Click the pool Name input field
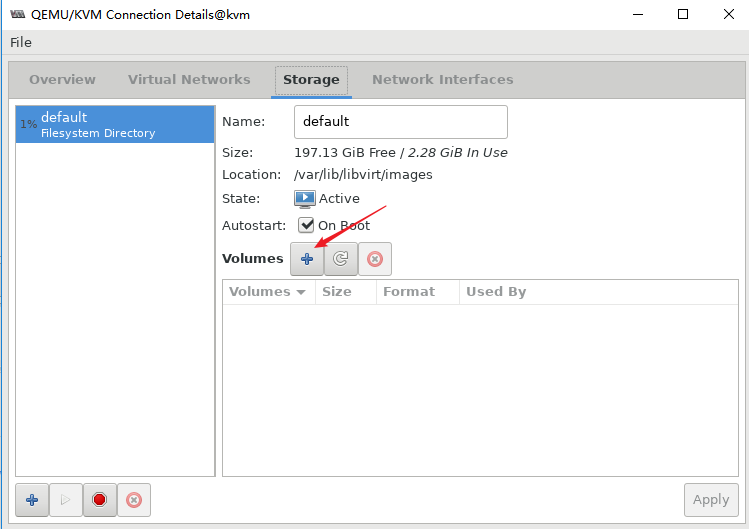Viewport: 749px width, 529px height. click(x=401, y=122)
